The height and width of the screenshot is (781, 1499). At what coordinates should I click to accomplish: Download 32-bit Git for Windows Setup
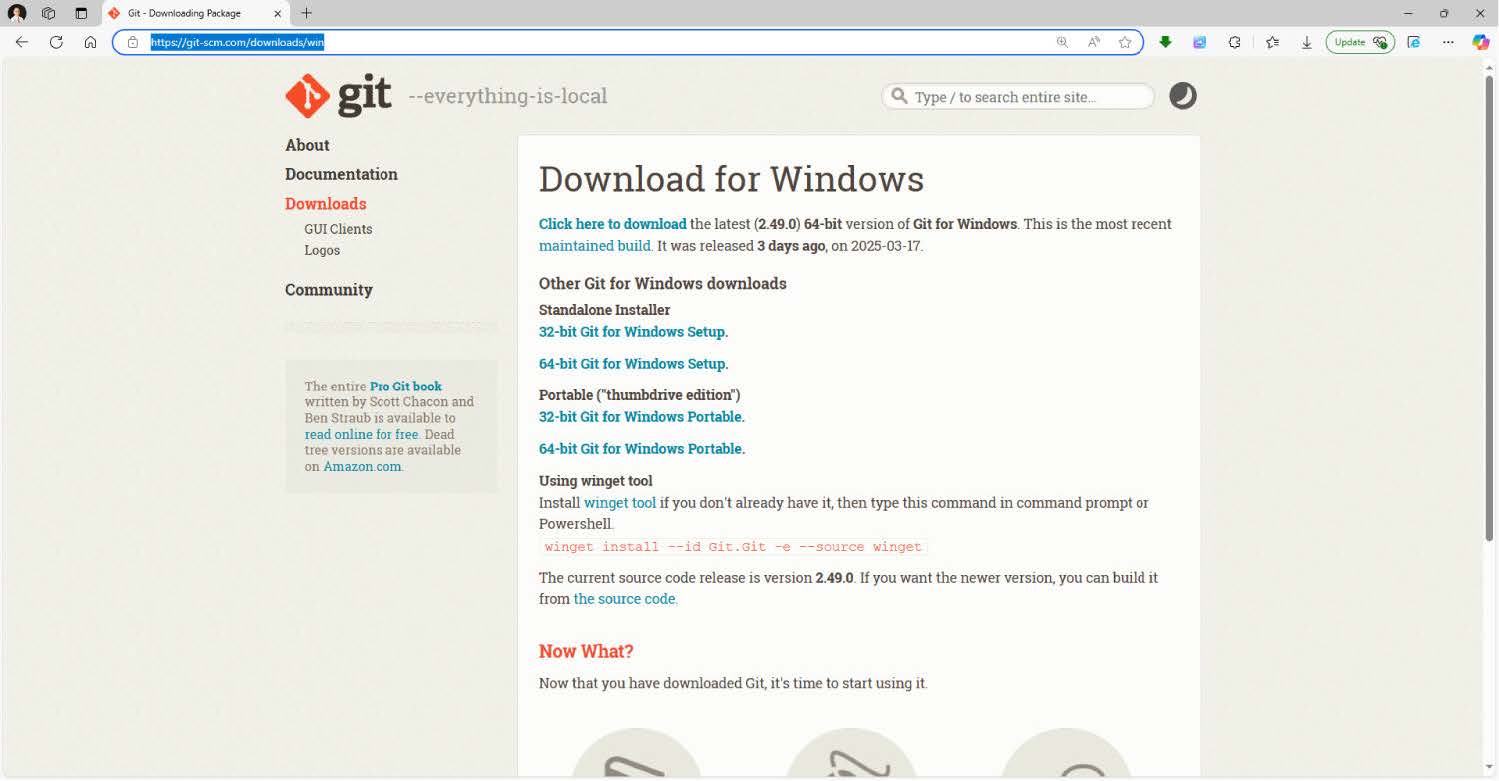pyautogui.click(x=634, y=332)
